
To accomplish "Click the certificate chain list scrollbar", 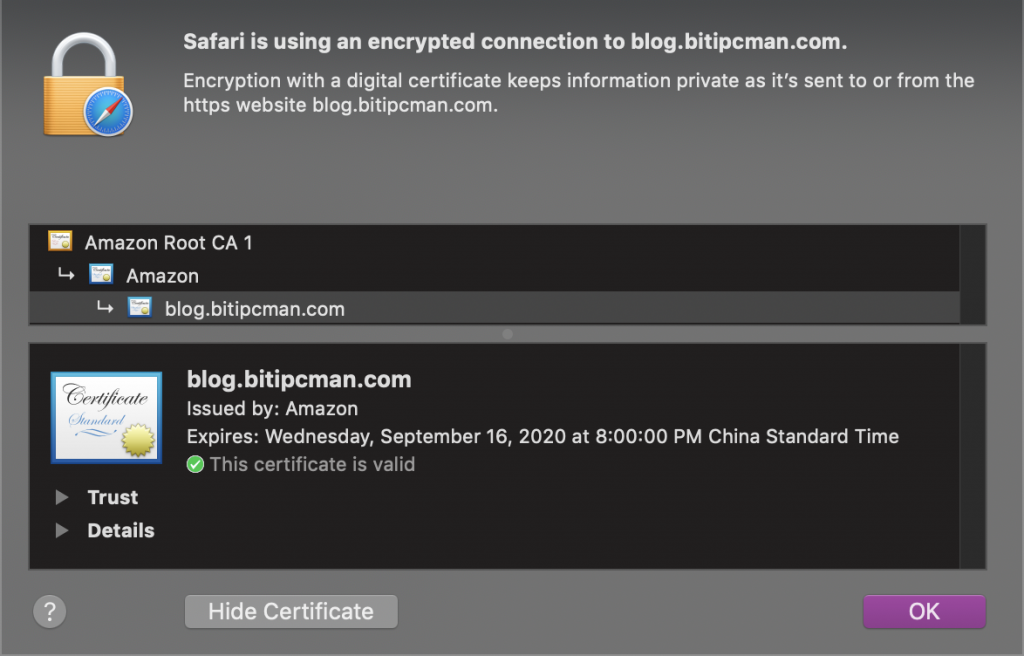I will click(972, 274).
